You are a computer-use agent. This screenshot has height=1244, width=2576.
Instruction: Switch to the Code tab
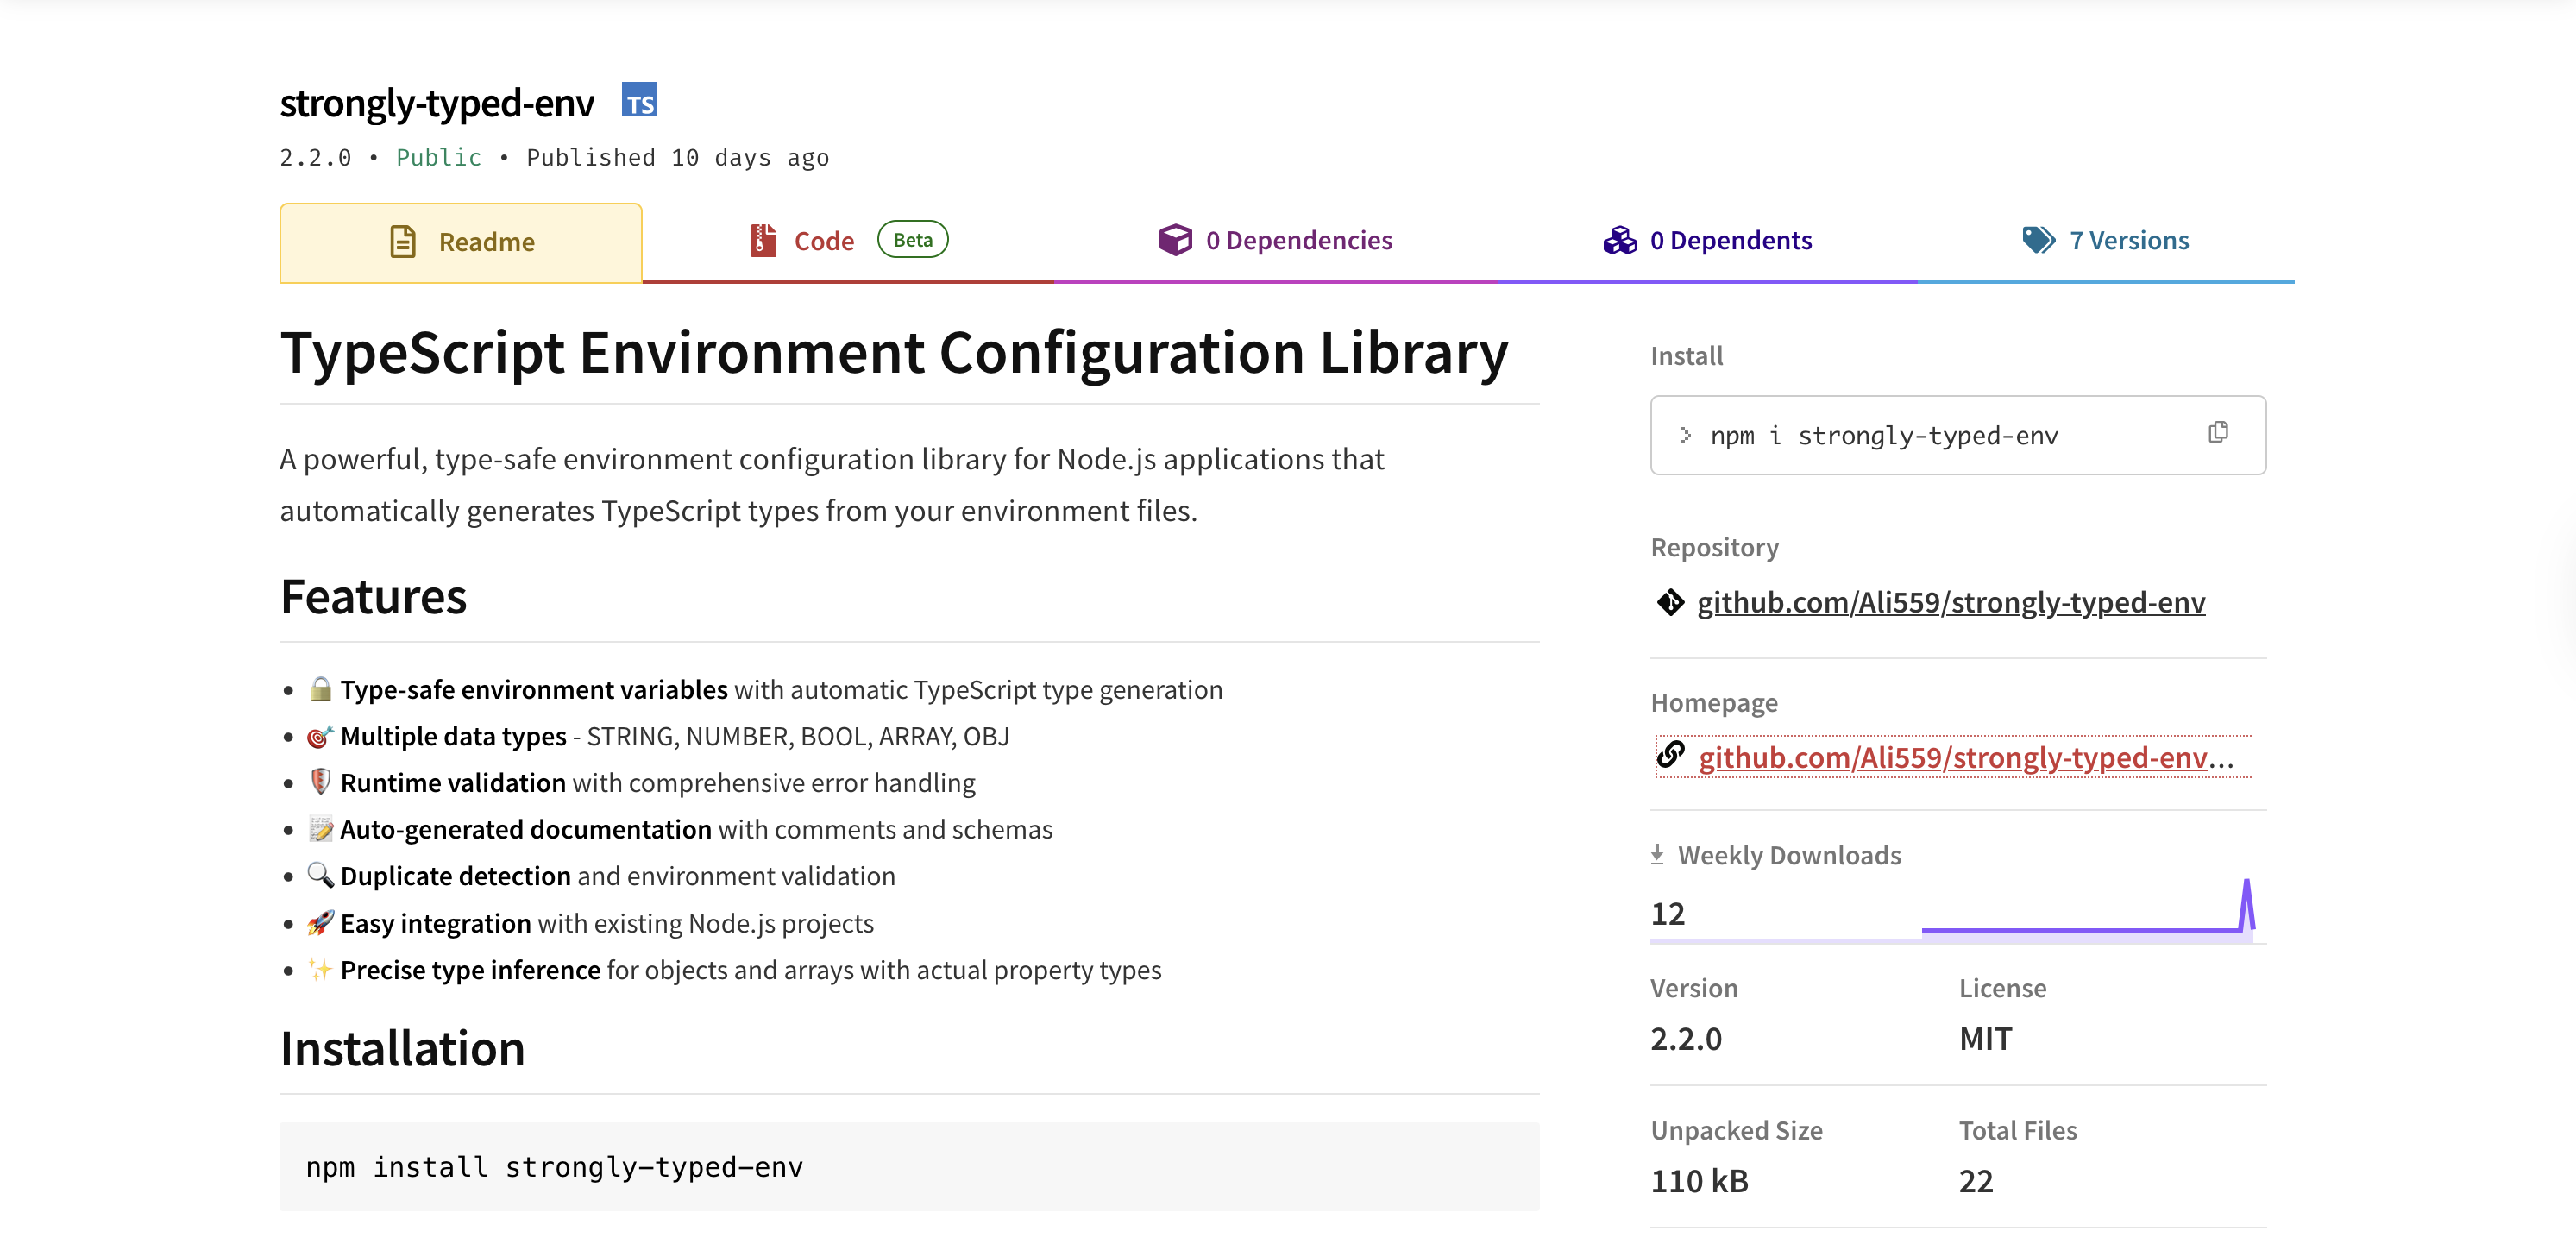(823, 241)
